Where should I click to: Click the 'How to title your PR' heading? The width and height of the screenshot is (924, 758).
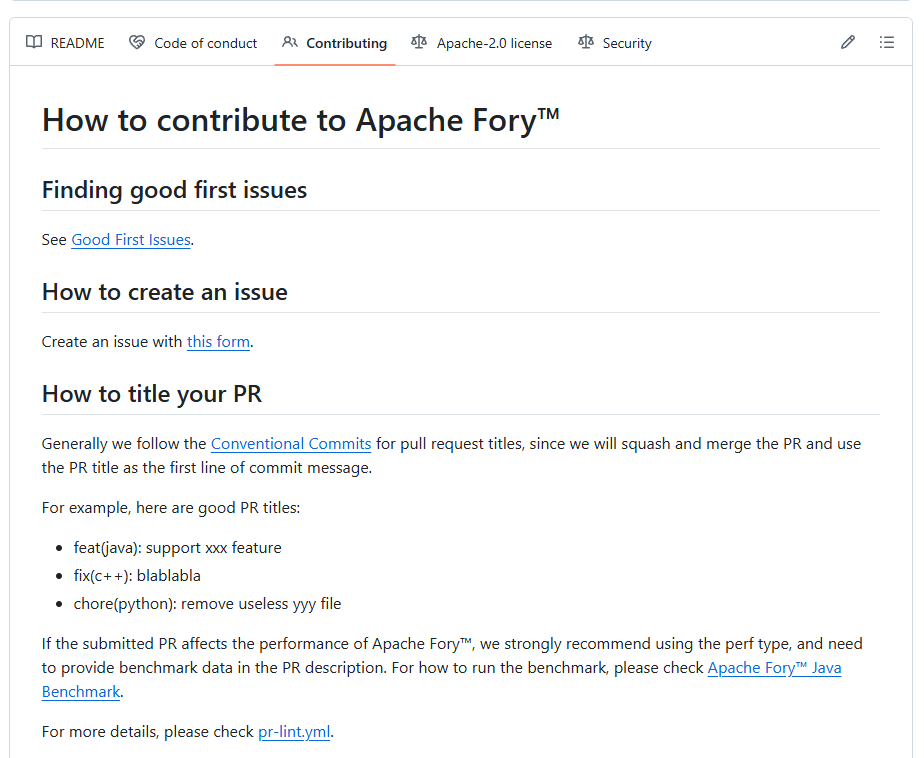[151, 394]
